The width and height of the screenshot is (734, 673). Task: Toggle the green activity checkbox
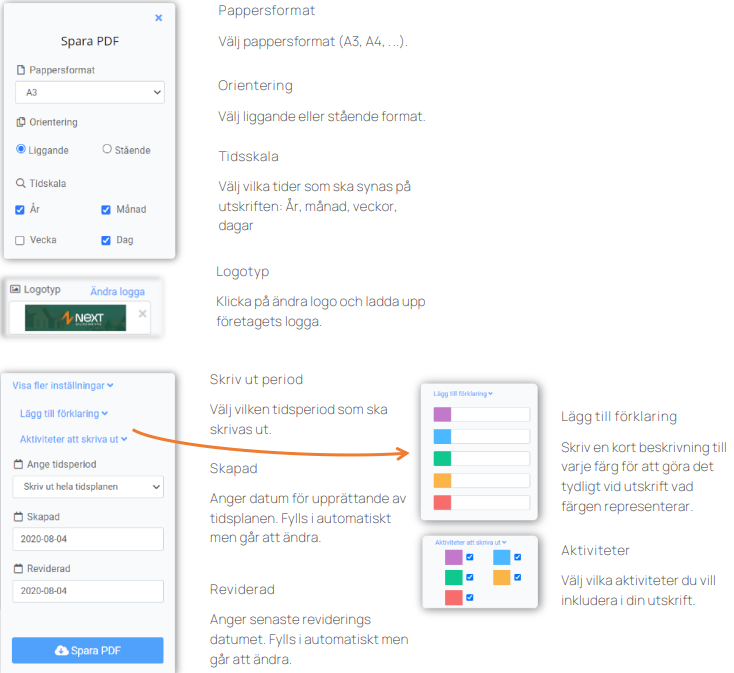(470, 577)
